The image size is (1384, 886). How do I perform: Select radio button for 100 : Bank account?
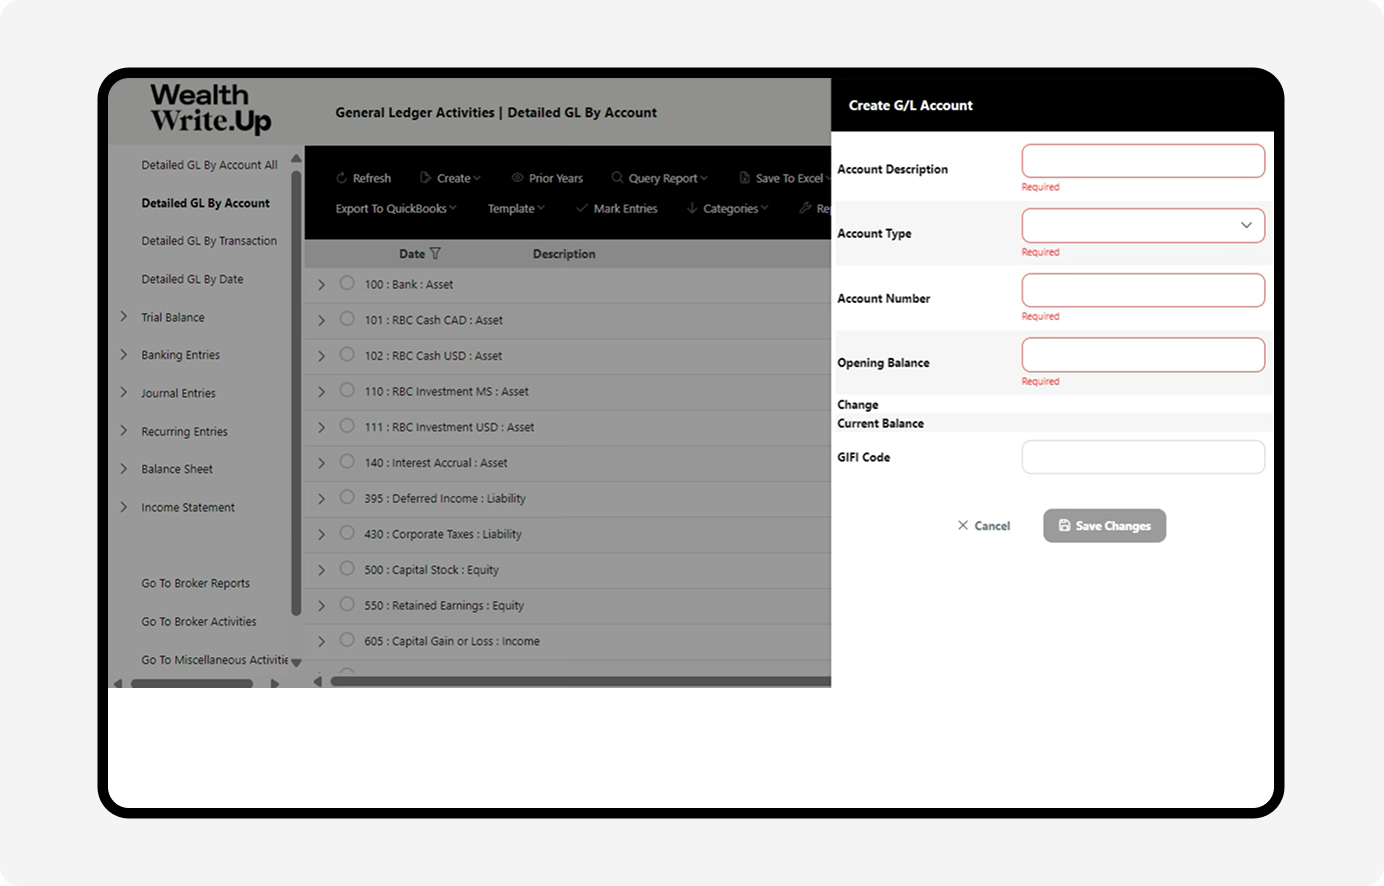click(347, 284)
